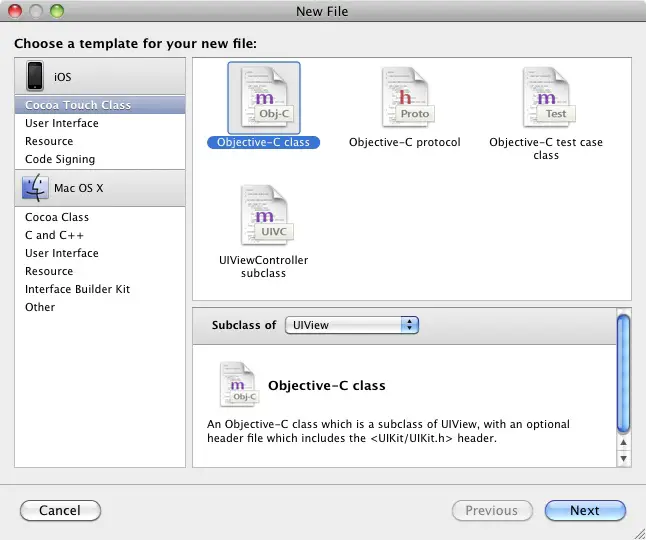Click the Obj-C icon in description pane
This screenshot has width=646, height=540.
(239, 385)
